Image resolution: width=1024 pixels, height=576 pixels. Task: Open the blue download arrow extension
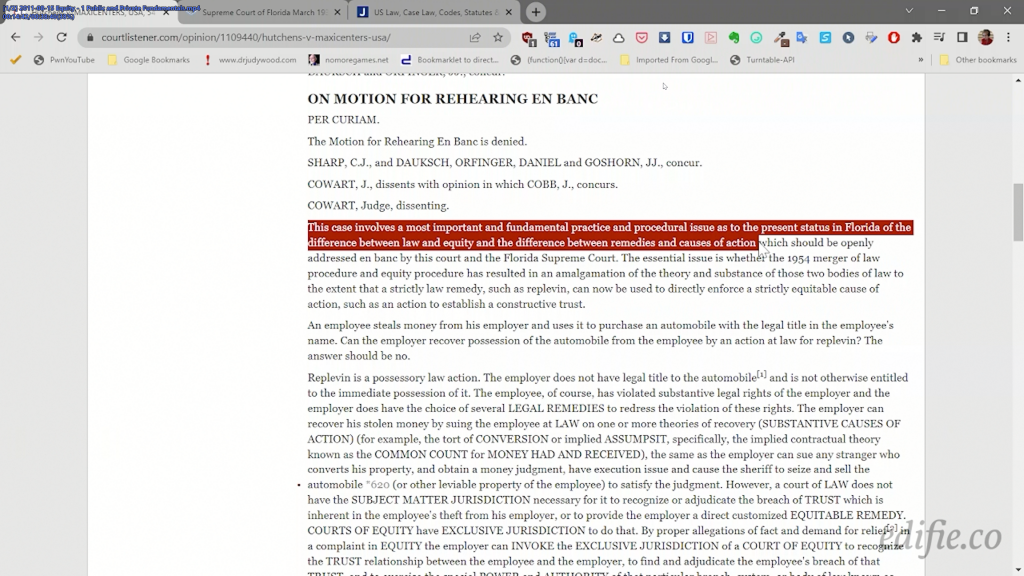664,38
